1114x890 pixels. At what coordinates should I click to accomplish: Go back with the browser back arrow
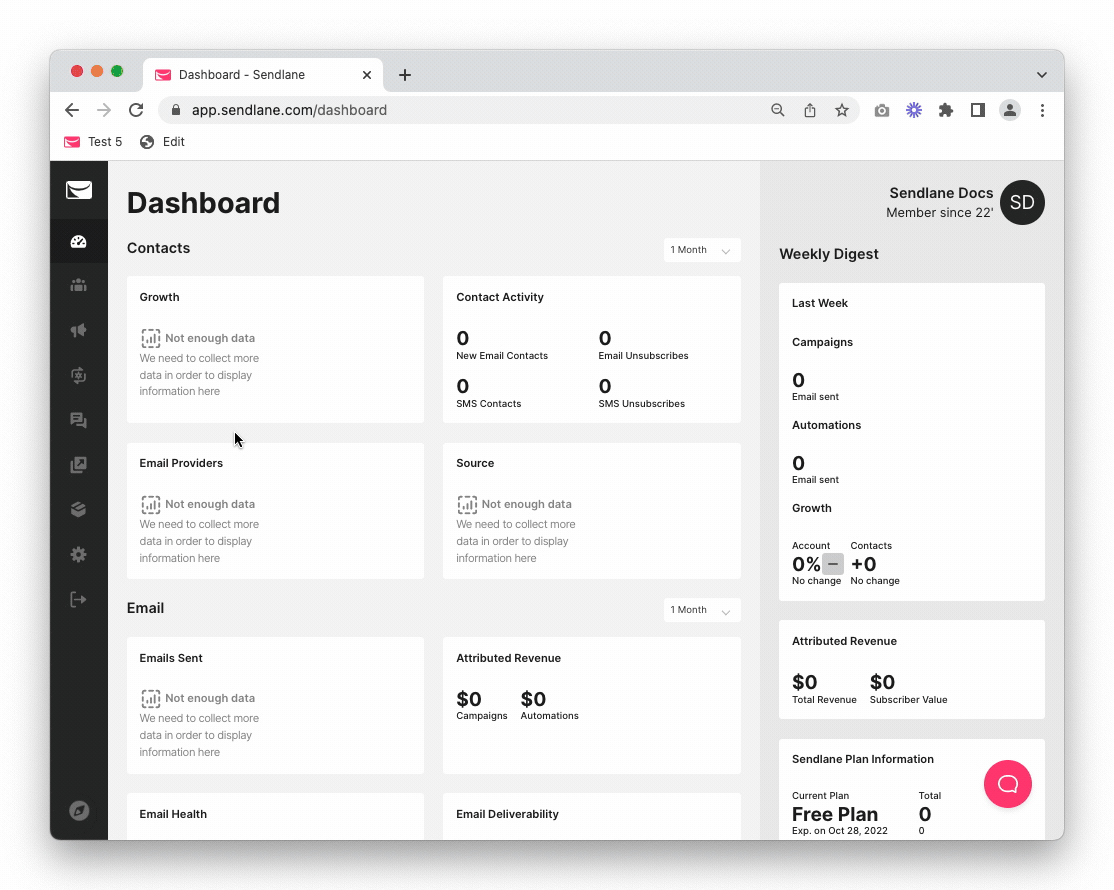[x=72, y=110]
